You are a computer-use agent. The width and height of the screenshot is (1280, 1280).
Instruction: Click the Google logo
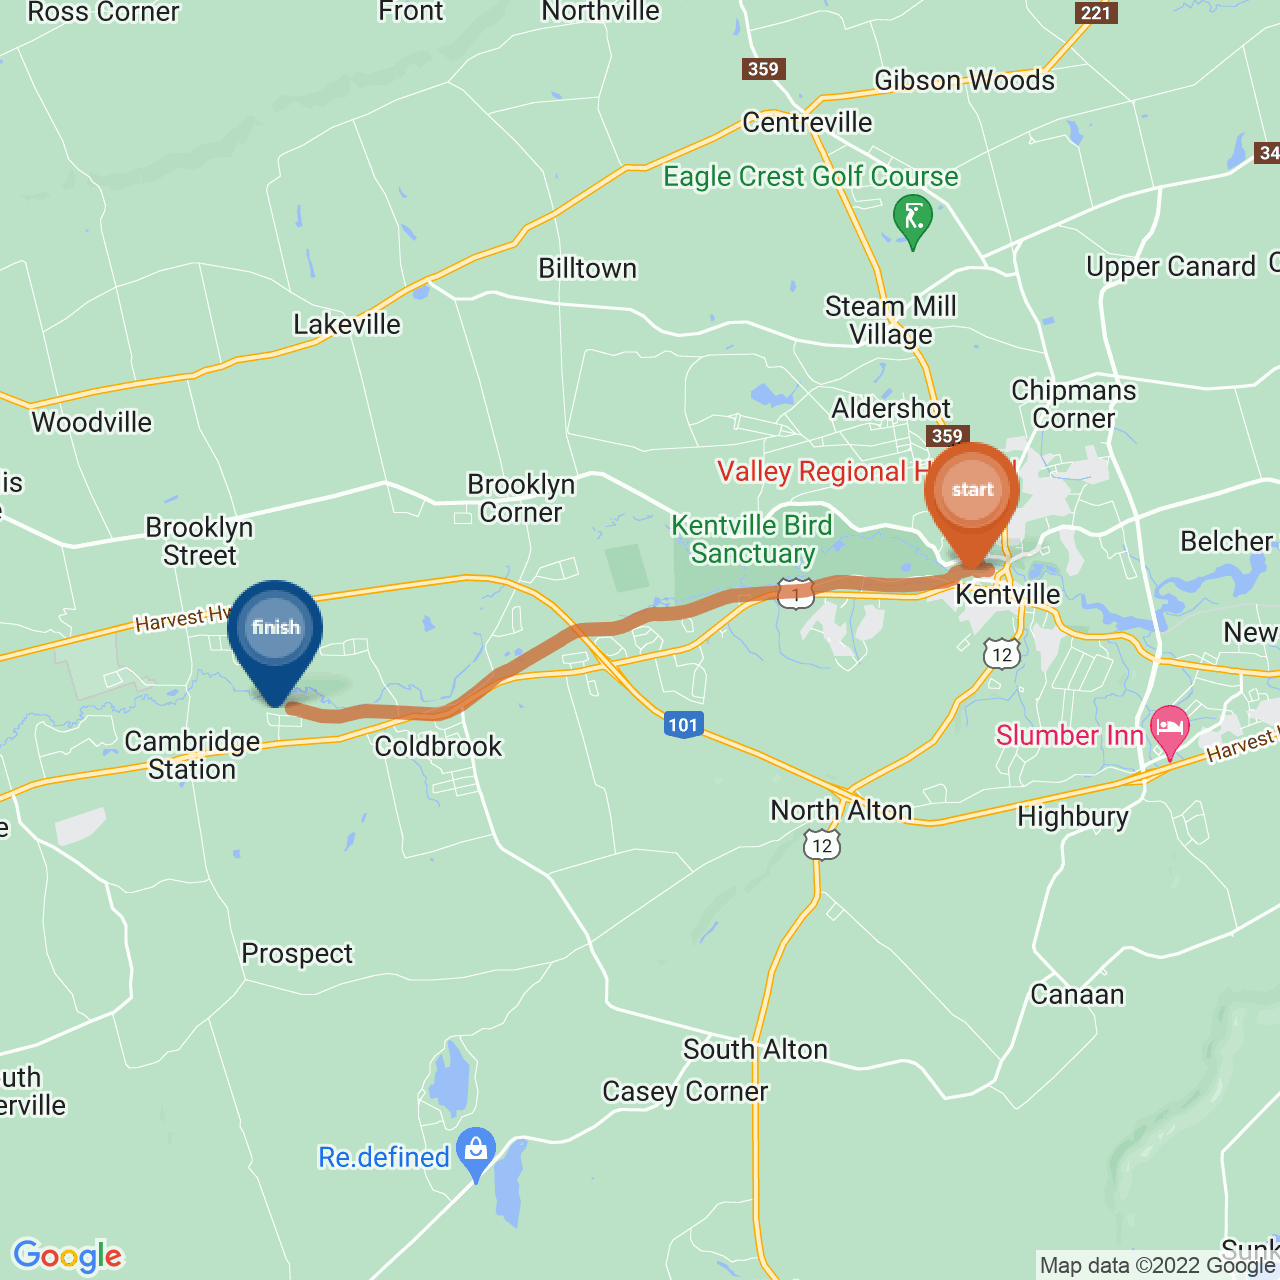coord(68,1256)
